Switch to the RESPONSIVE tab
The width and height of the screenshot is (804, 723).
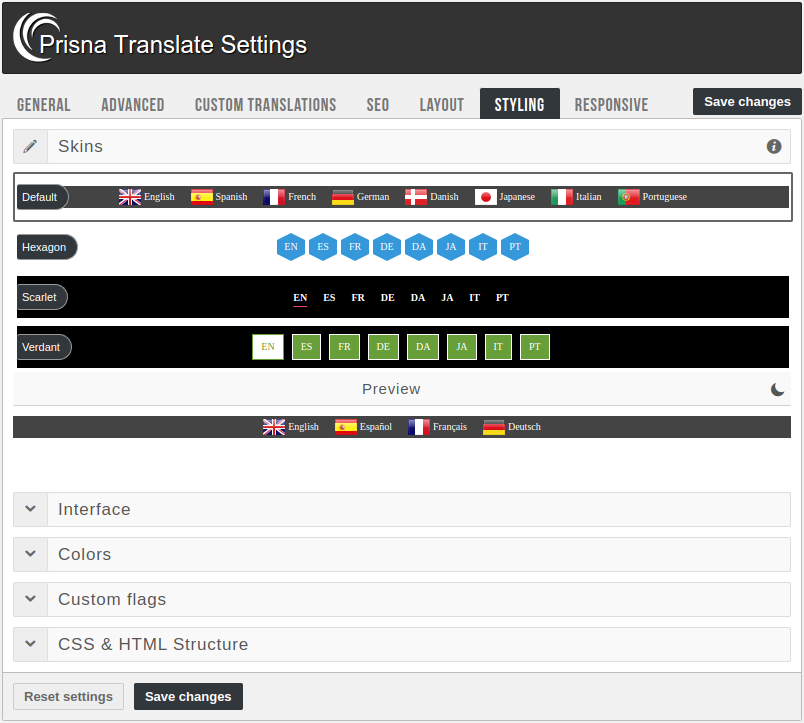click(x=611, y=104)
